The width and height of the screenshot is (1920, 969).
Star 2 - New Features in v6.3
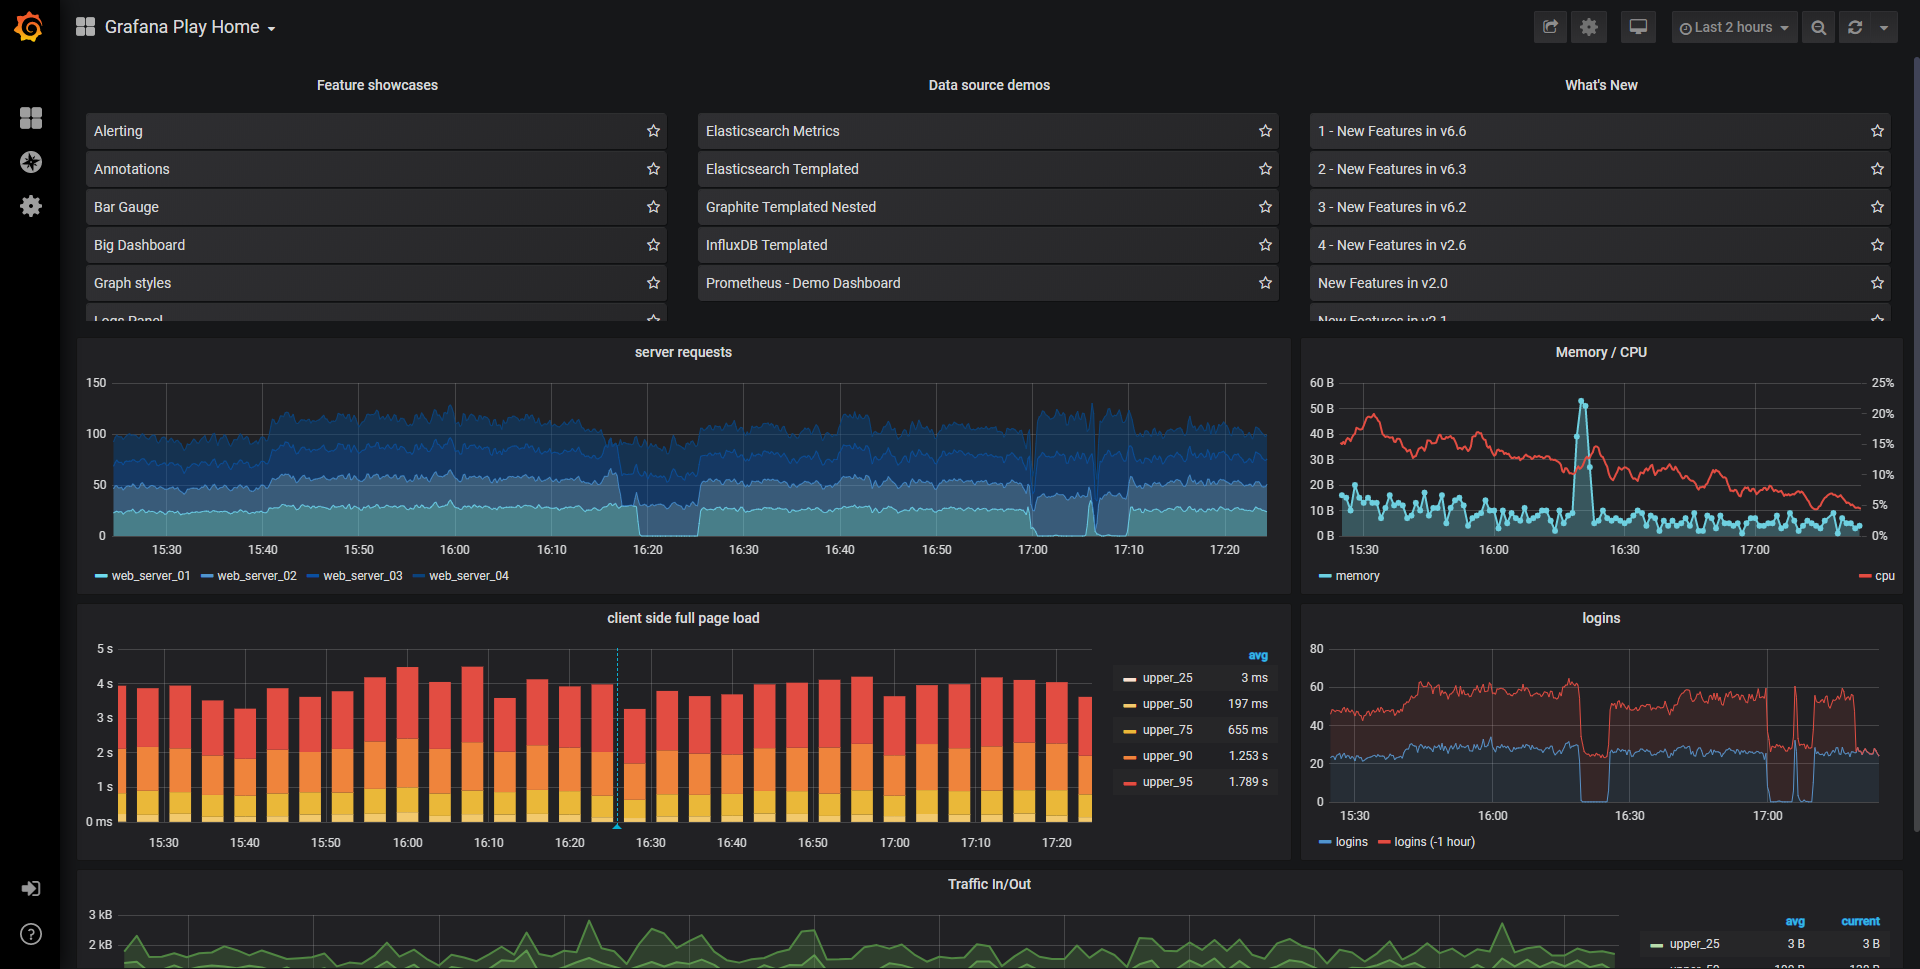point(1877,169)
